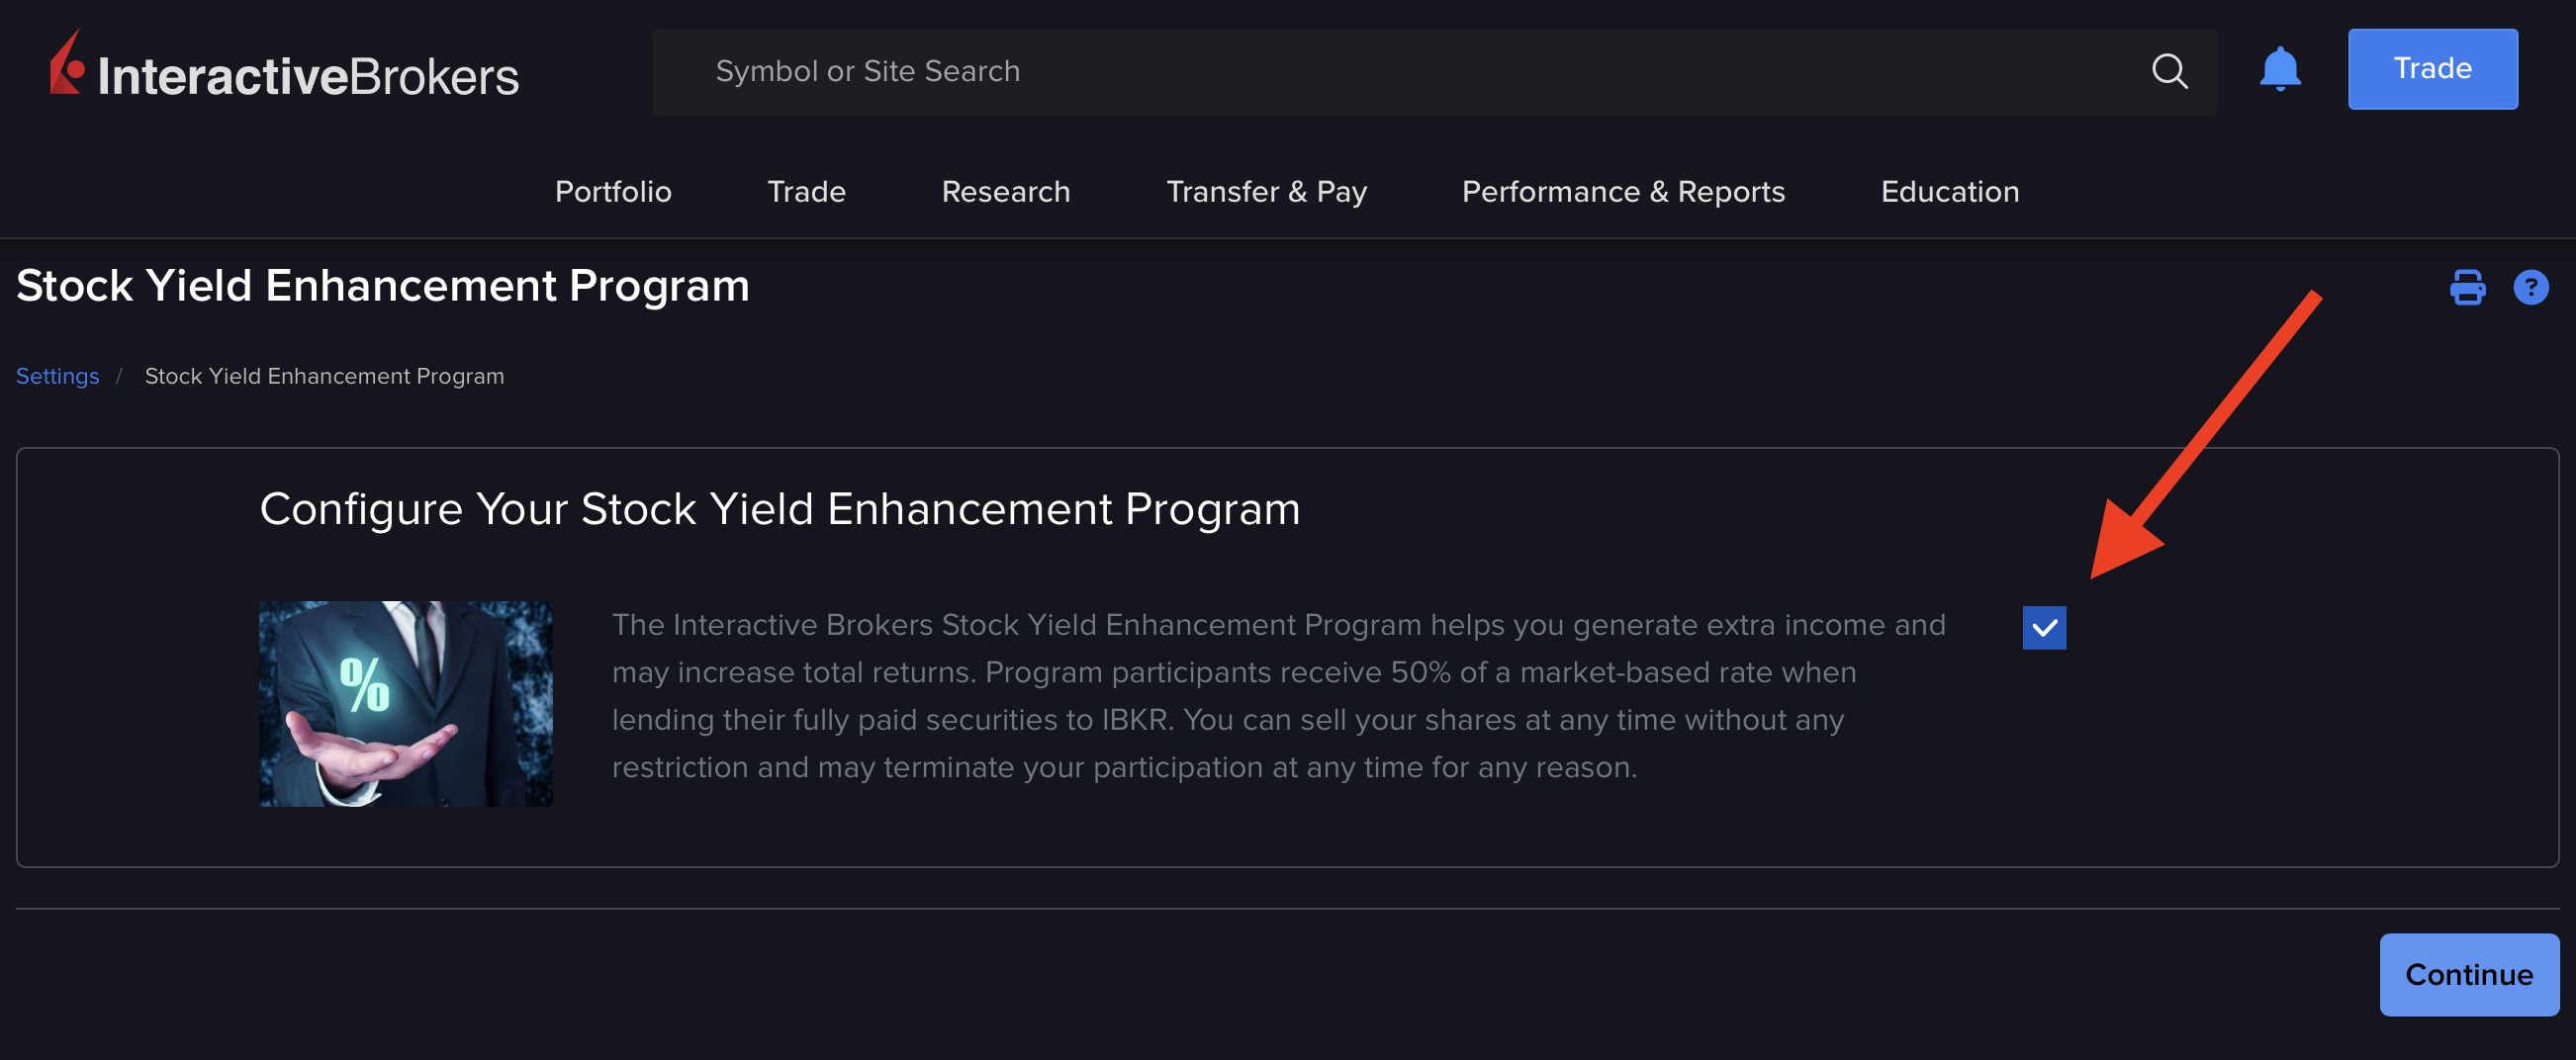Click the search magnifier icon
Image resolution: width=2576 pixels, height=1060 pixels.
[2168, 70]
